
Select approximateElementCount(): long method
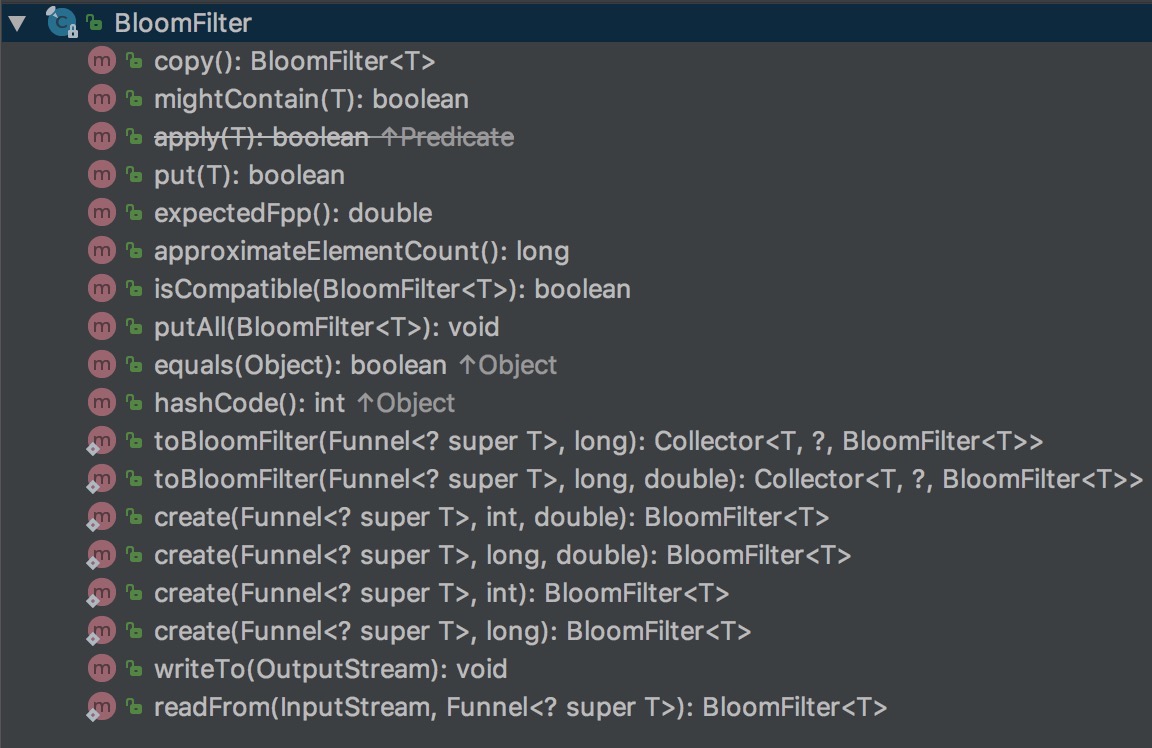click(361, 251)
